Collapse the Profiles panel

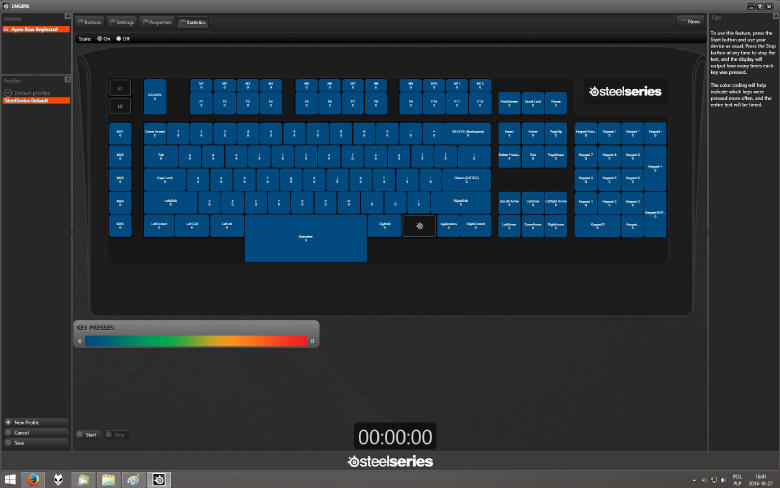[67, 80]
